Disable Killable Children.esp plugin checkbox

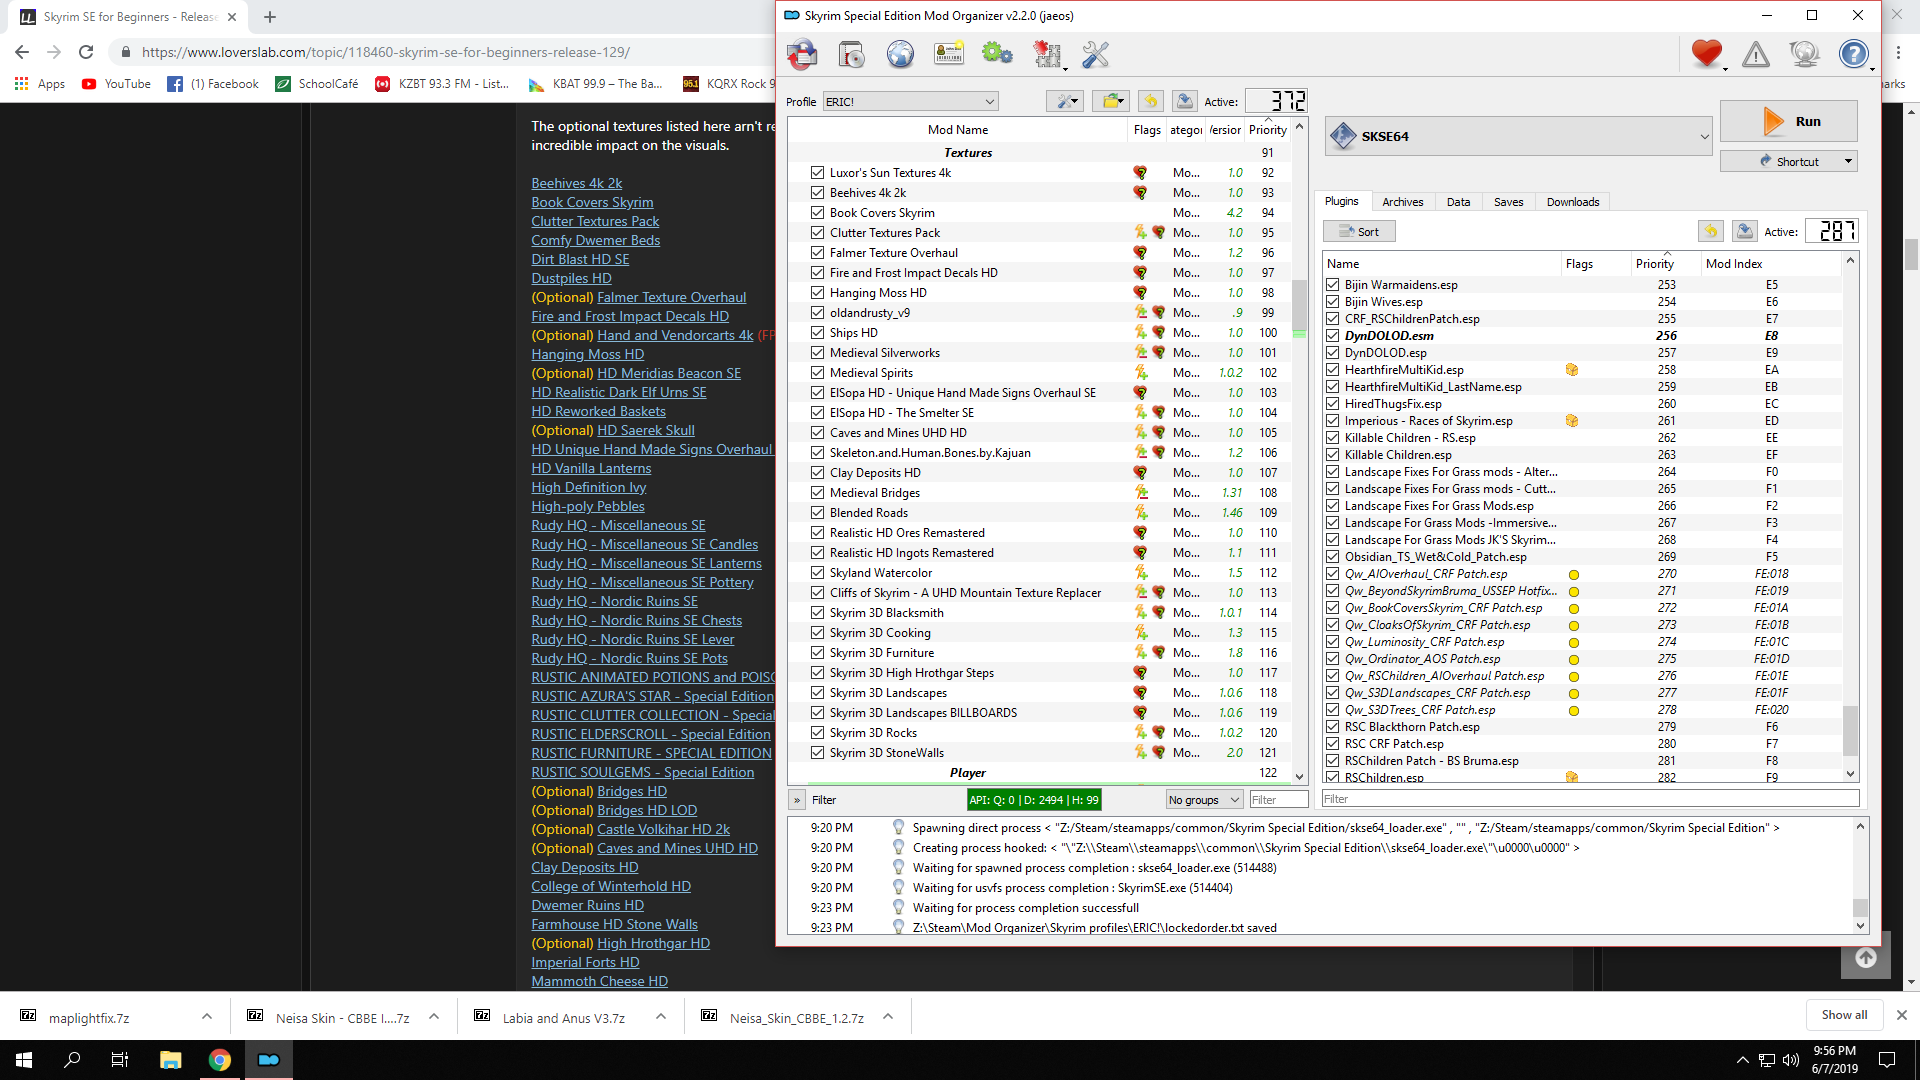click(1333, 455)
